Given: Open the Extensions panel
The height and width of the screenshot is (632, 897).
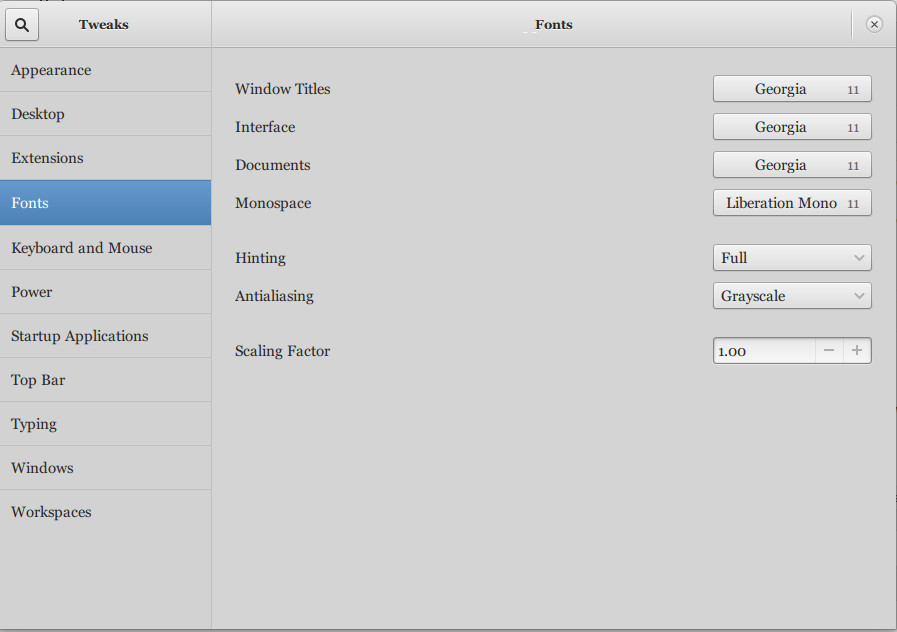Looking at the screenshot, I should click(x=105, y=157).
